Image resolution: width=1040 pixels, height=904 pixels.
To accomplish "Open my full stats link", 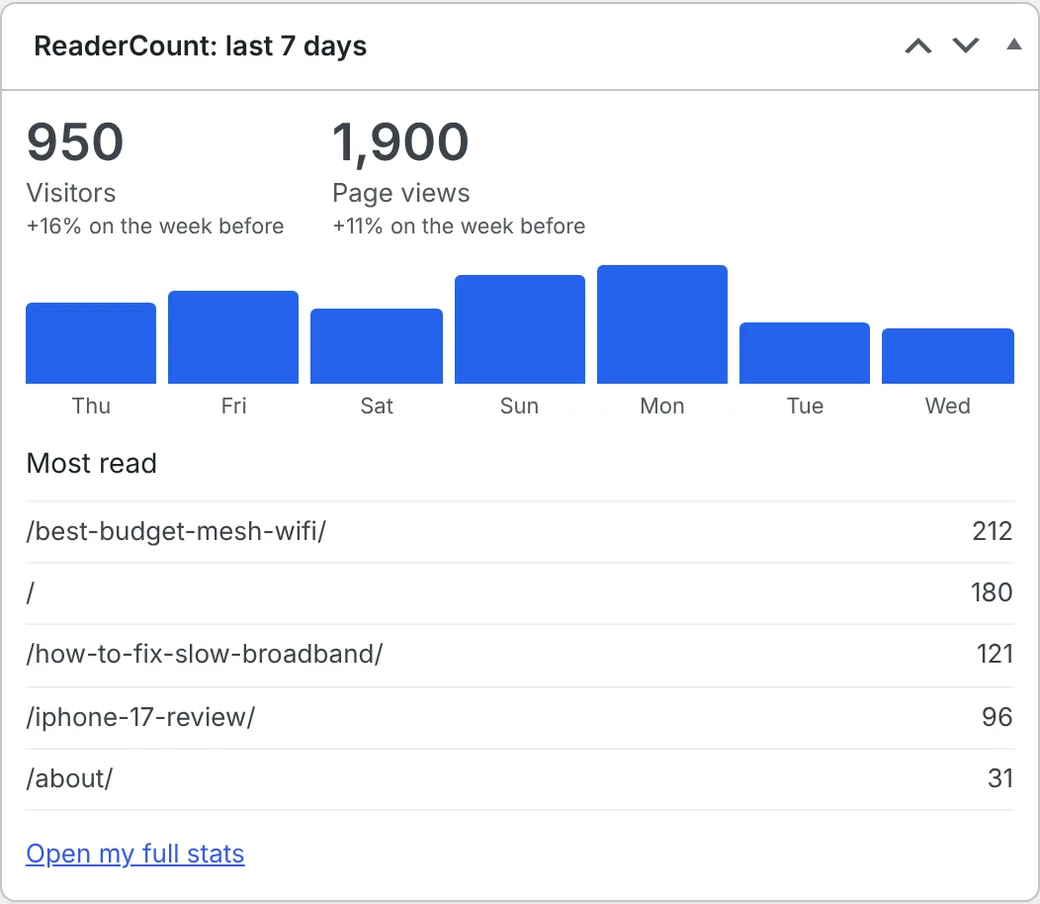I will pyautogui.click(x=135, y=854).
